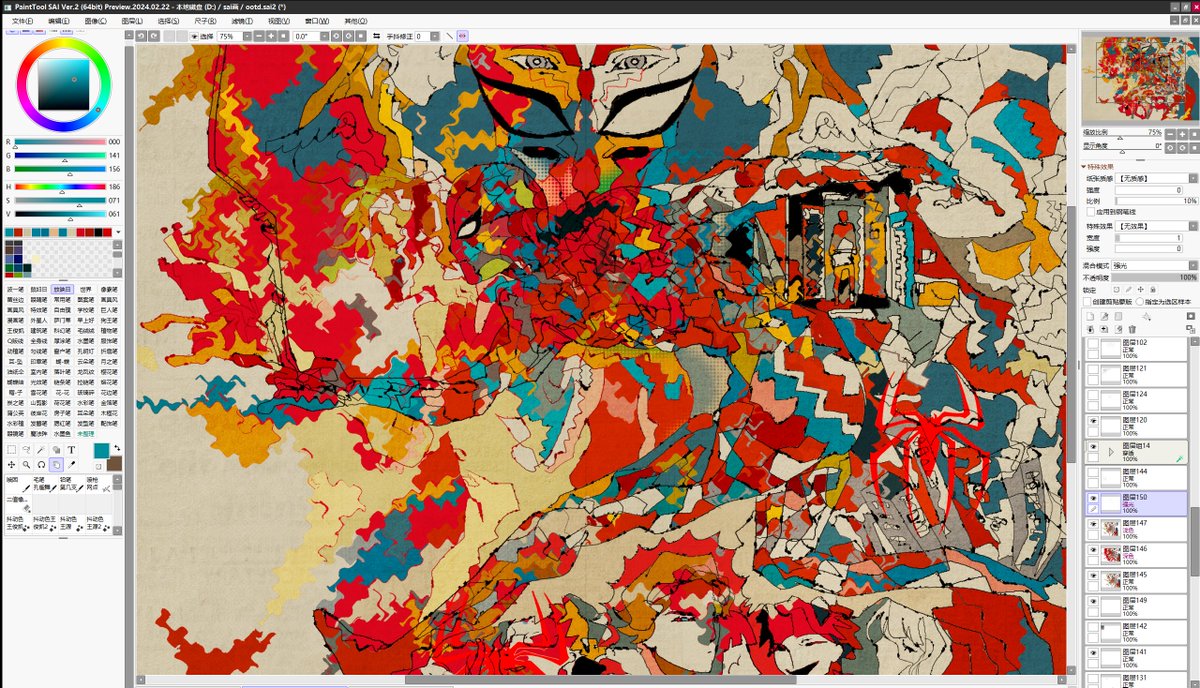Open the 其他(O) menu
Viewport: 1200px width, 688px height.
[x=355, y=20]
